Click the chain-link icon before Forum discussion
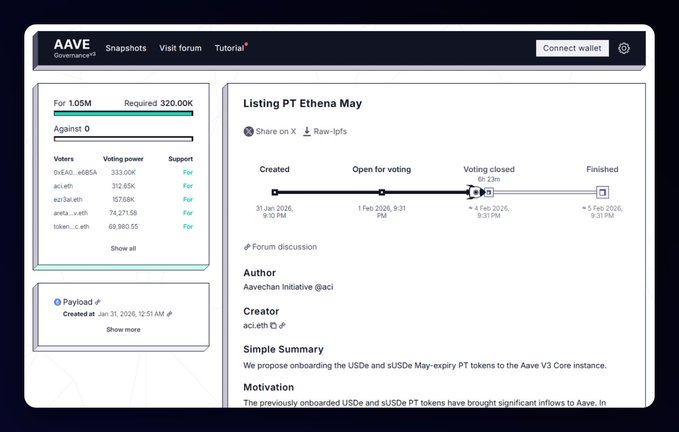 (247, 247)
